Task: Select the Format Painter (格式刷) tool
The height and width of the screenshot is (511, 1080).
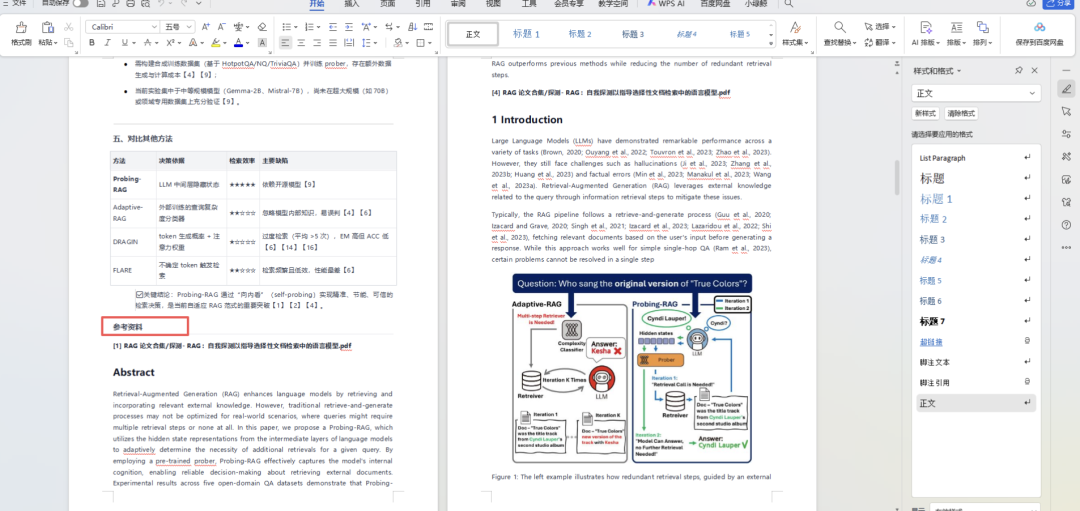Action: click(21, 33)
